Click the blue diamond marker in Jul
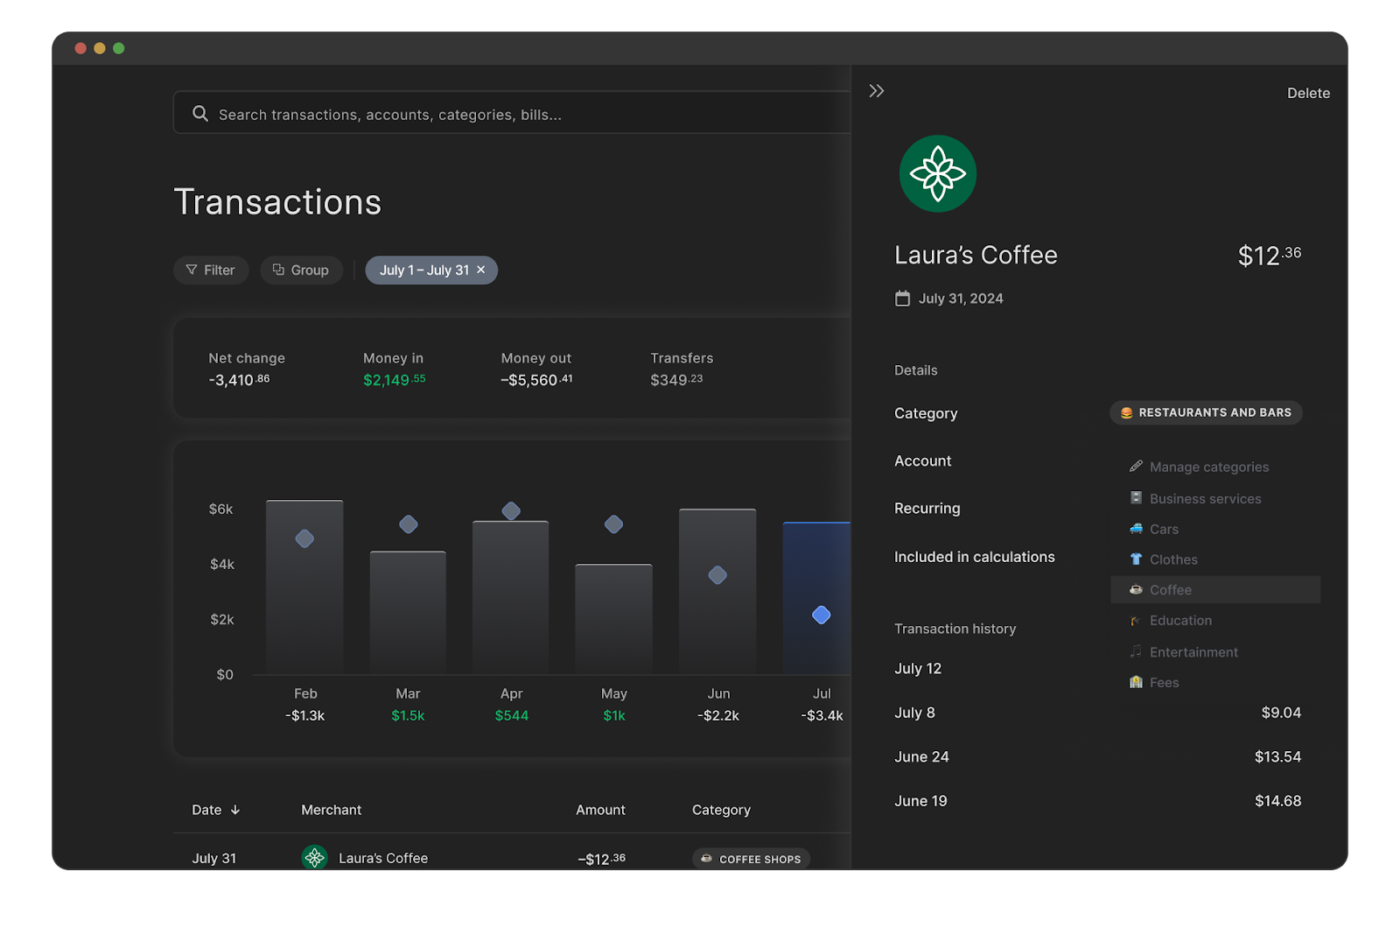The width and height of the screenshot is (1400, 935). pyautogui.click(x=821, y=615)
